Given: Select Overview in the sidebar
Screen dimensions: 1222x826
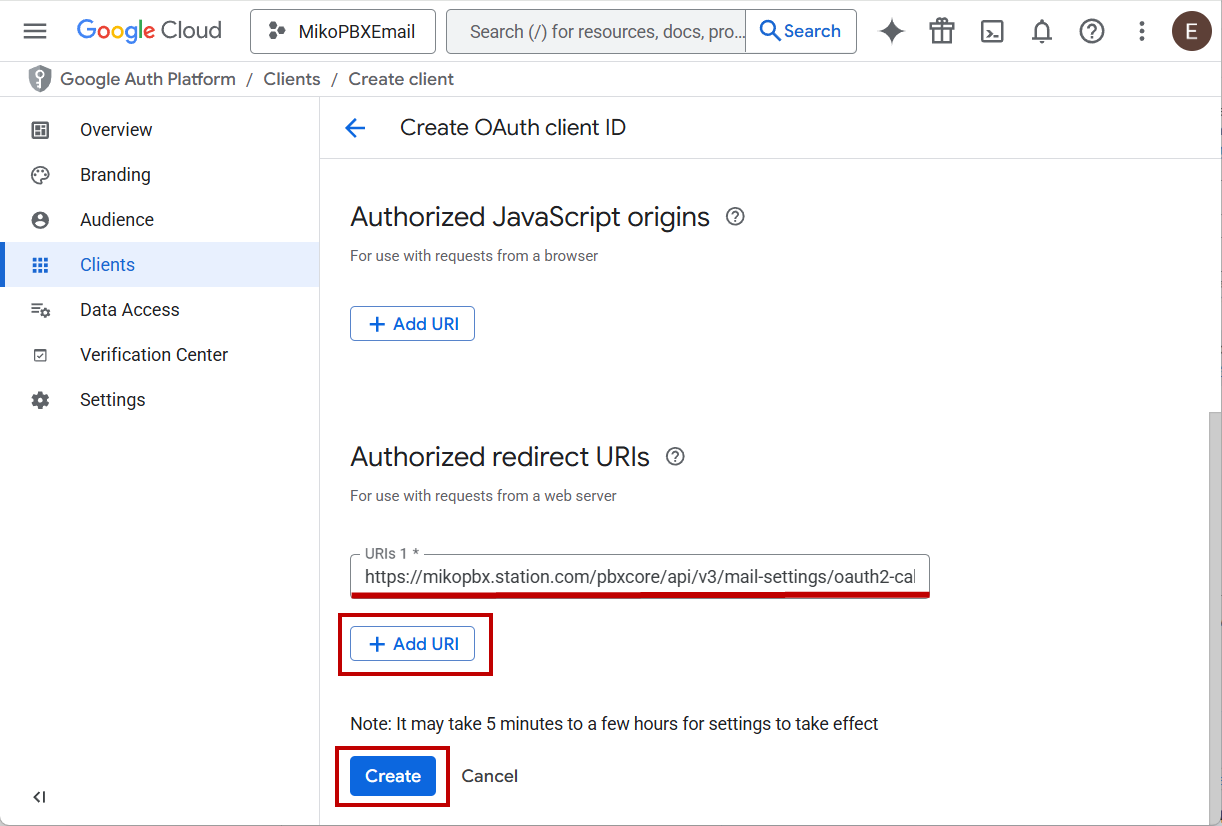Looking at the screenshot, I should [x=116, y=130].
